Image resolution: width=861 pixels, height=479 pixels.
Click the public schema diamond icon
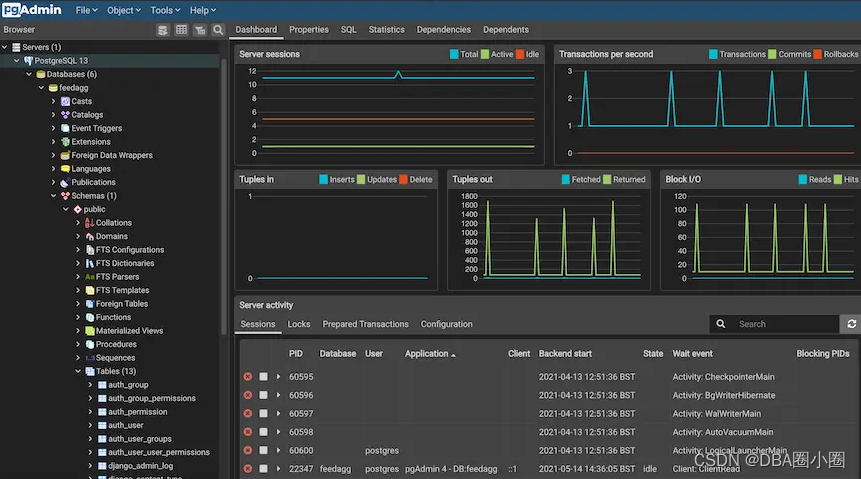pos(77,209)
